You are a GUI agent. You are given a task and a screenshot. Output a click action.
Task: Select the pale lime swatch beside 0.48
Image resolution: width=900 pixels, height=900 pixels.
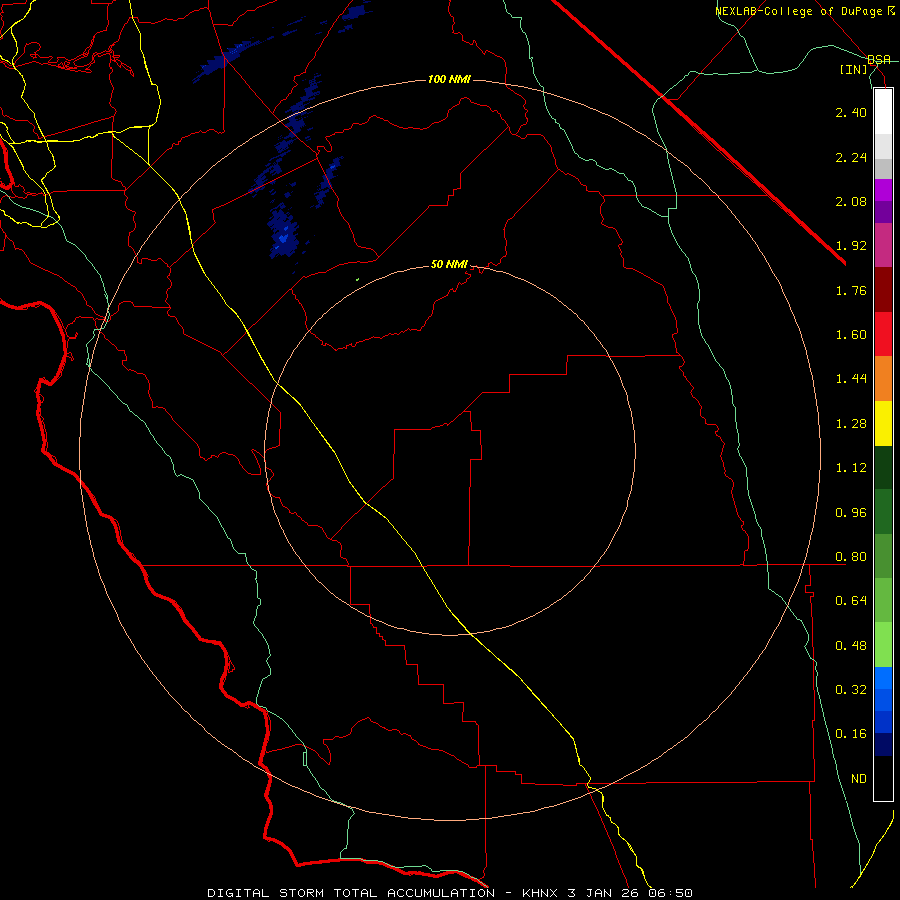click(x=883, y=645)
